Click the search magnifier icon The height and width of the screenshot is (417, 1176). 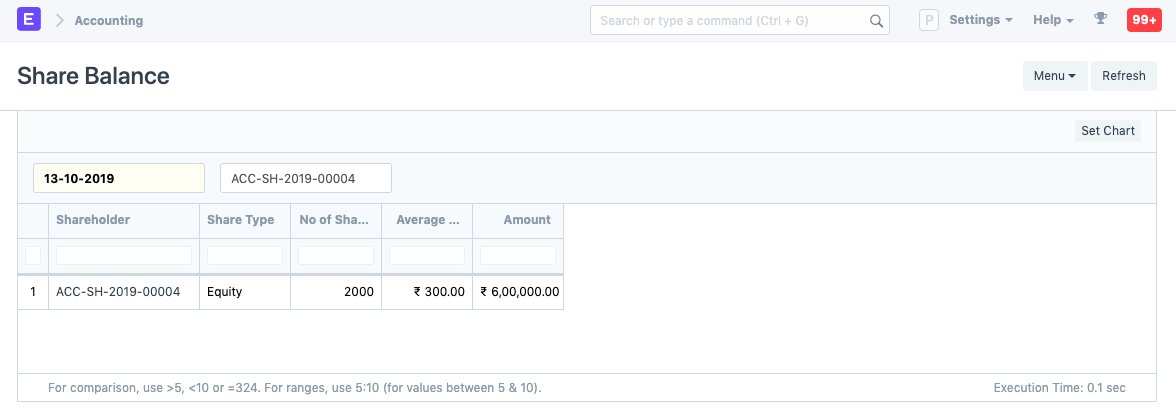pos(876,20)
